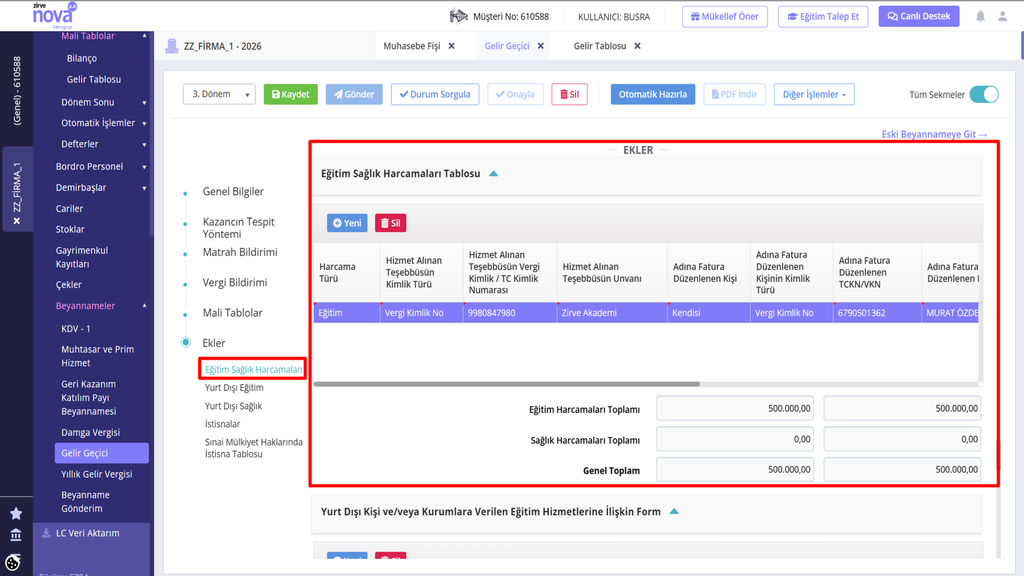Collapse the Eğitim Sağlık Harcamaları Tablosu section

(494, 174)
